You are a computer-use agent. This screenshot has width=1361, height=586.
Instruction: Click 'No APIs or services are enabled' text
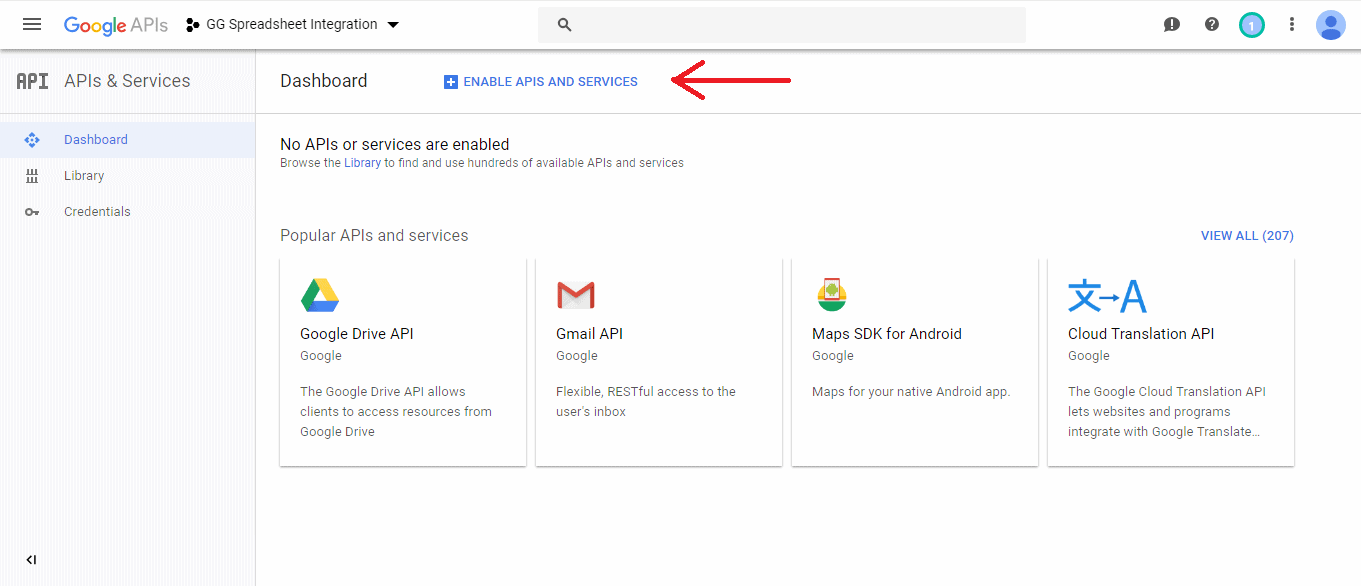[395, 144]
